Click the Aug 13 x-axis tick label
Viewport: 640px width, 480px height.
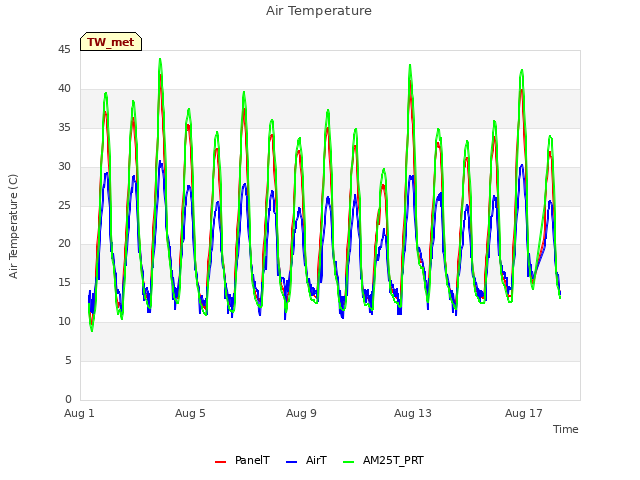413,413
